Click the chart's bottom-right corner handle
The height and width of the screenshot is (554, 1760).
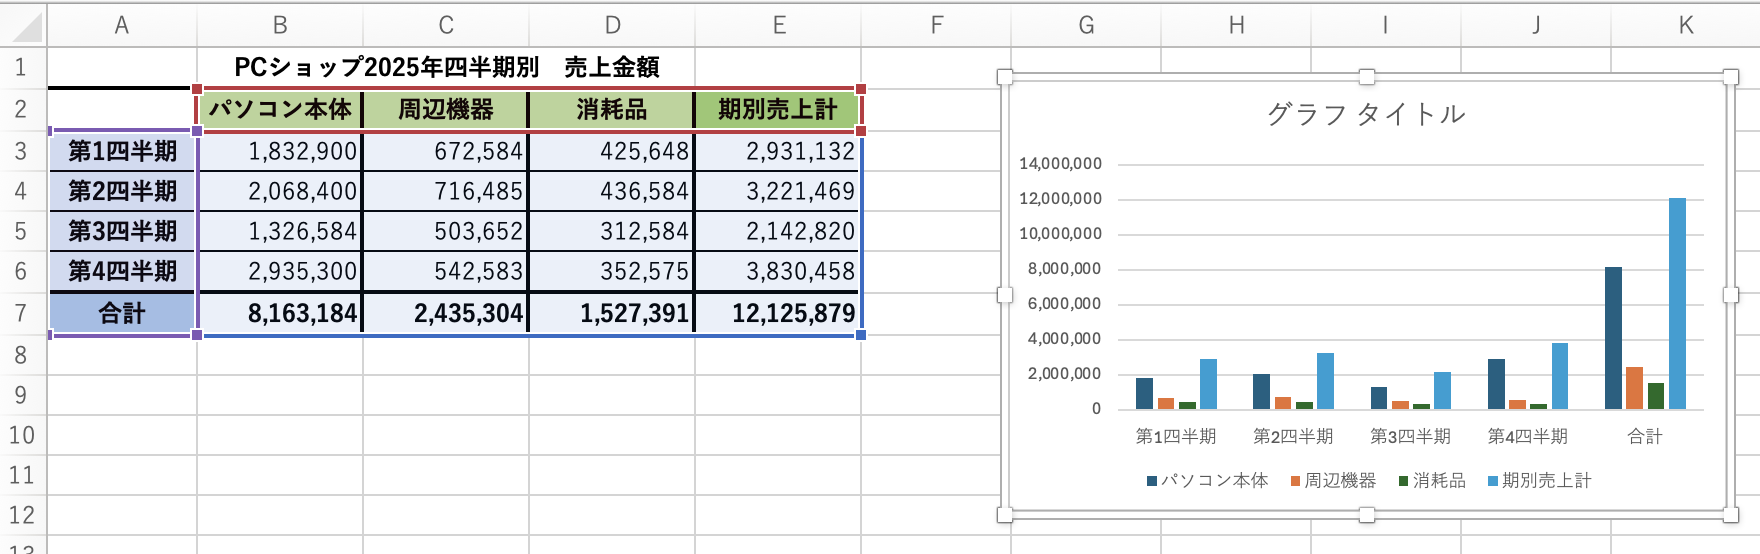click(1730, 514)
